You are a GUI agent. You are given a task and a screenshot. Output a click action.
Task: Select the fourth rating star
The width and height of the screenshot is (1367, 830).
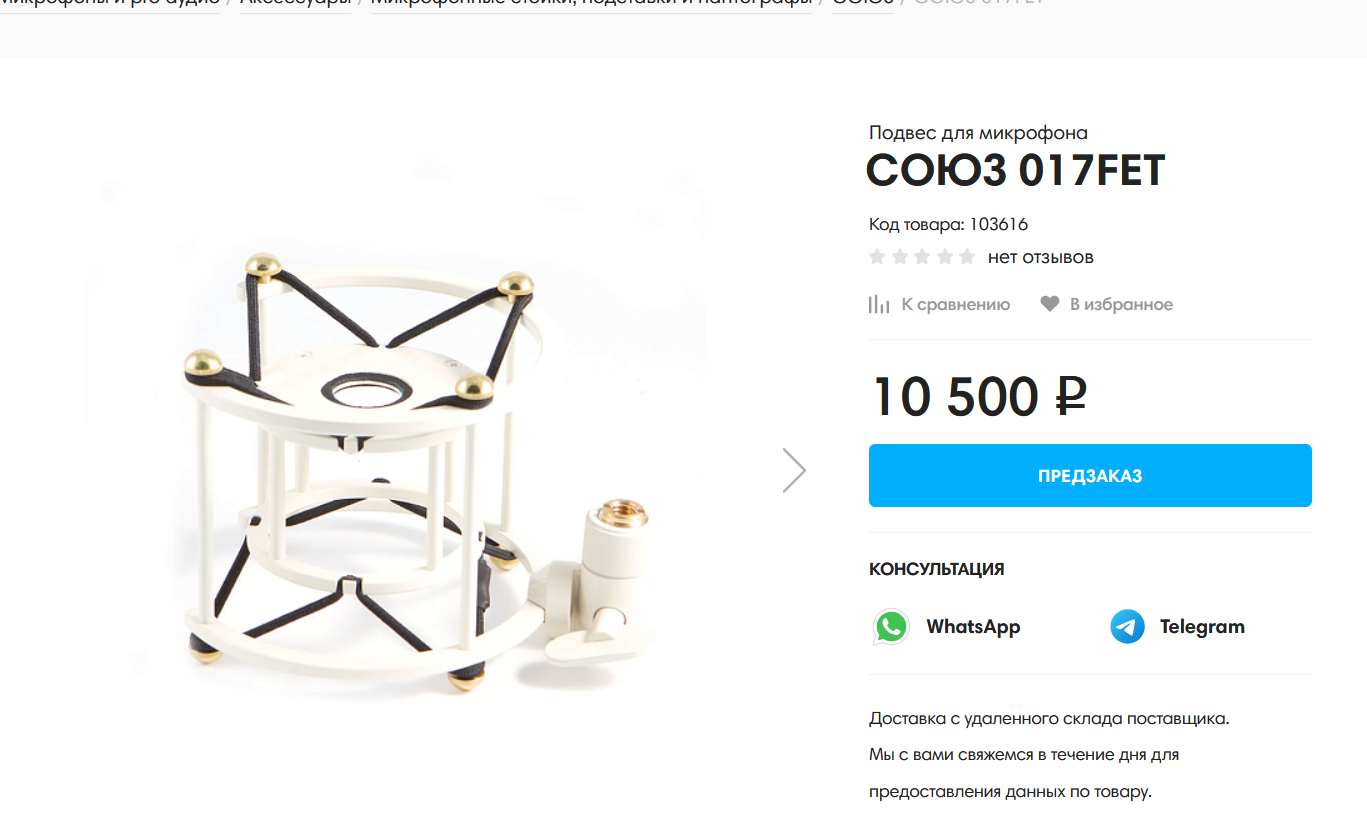944,257
